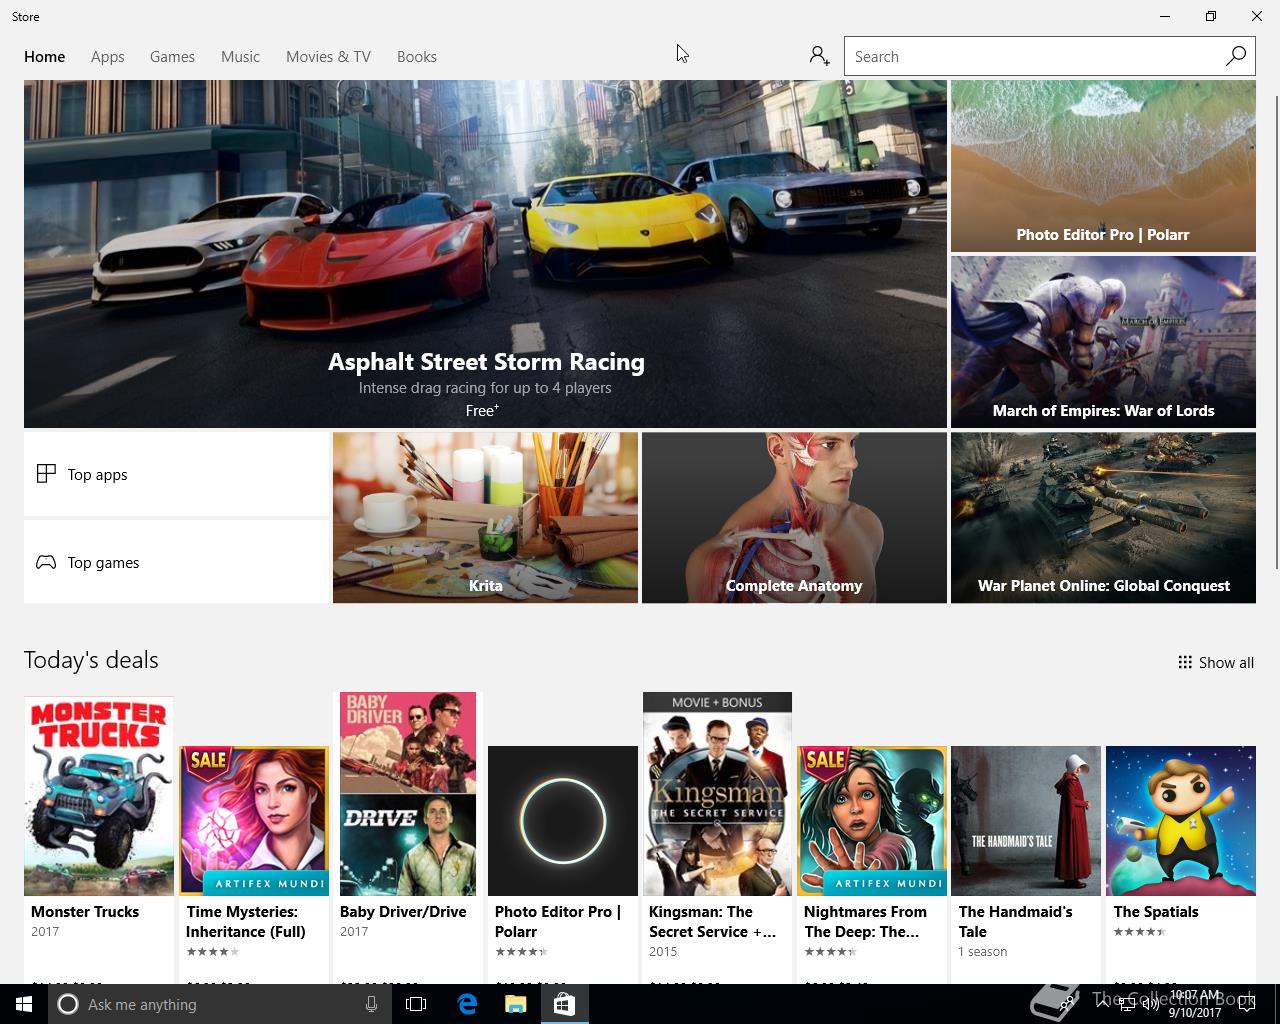Select The Handmaid's Tale poster
The height and width of the screenshot is (1024, 1280).
point(1026,821)
